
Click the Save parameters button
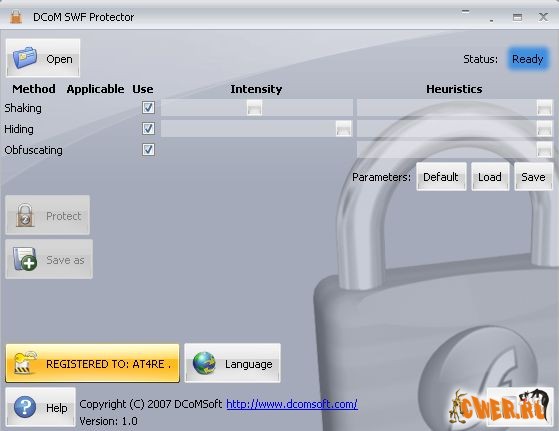click(x=533, y=177)
